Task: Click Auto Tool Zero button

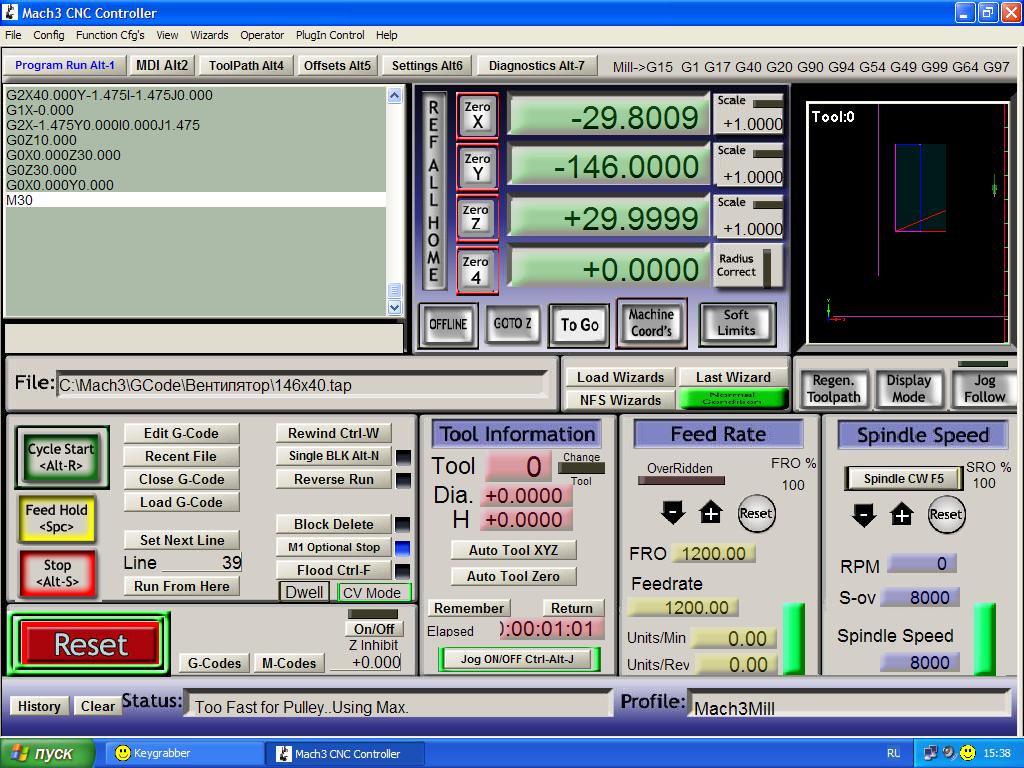Action: [x=513, y=576]
